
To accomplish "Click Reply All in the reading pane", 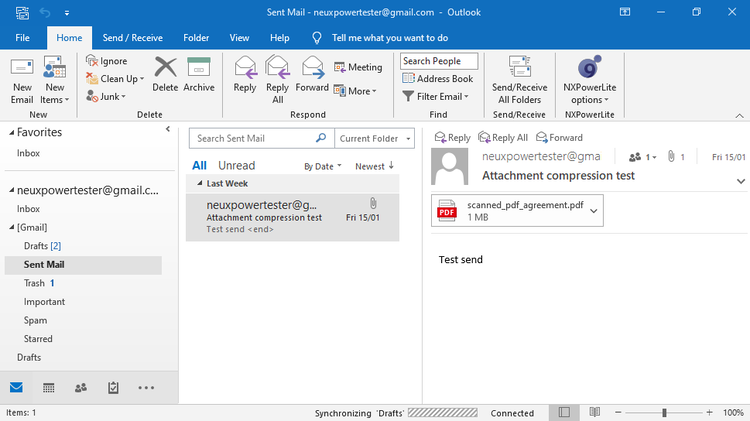I will (x=503, y=138).
